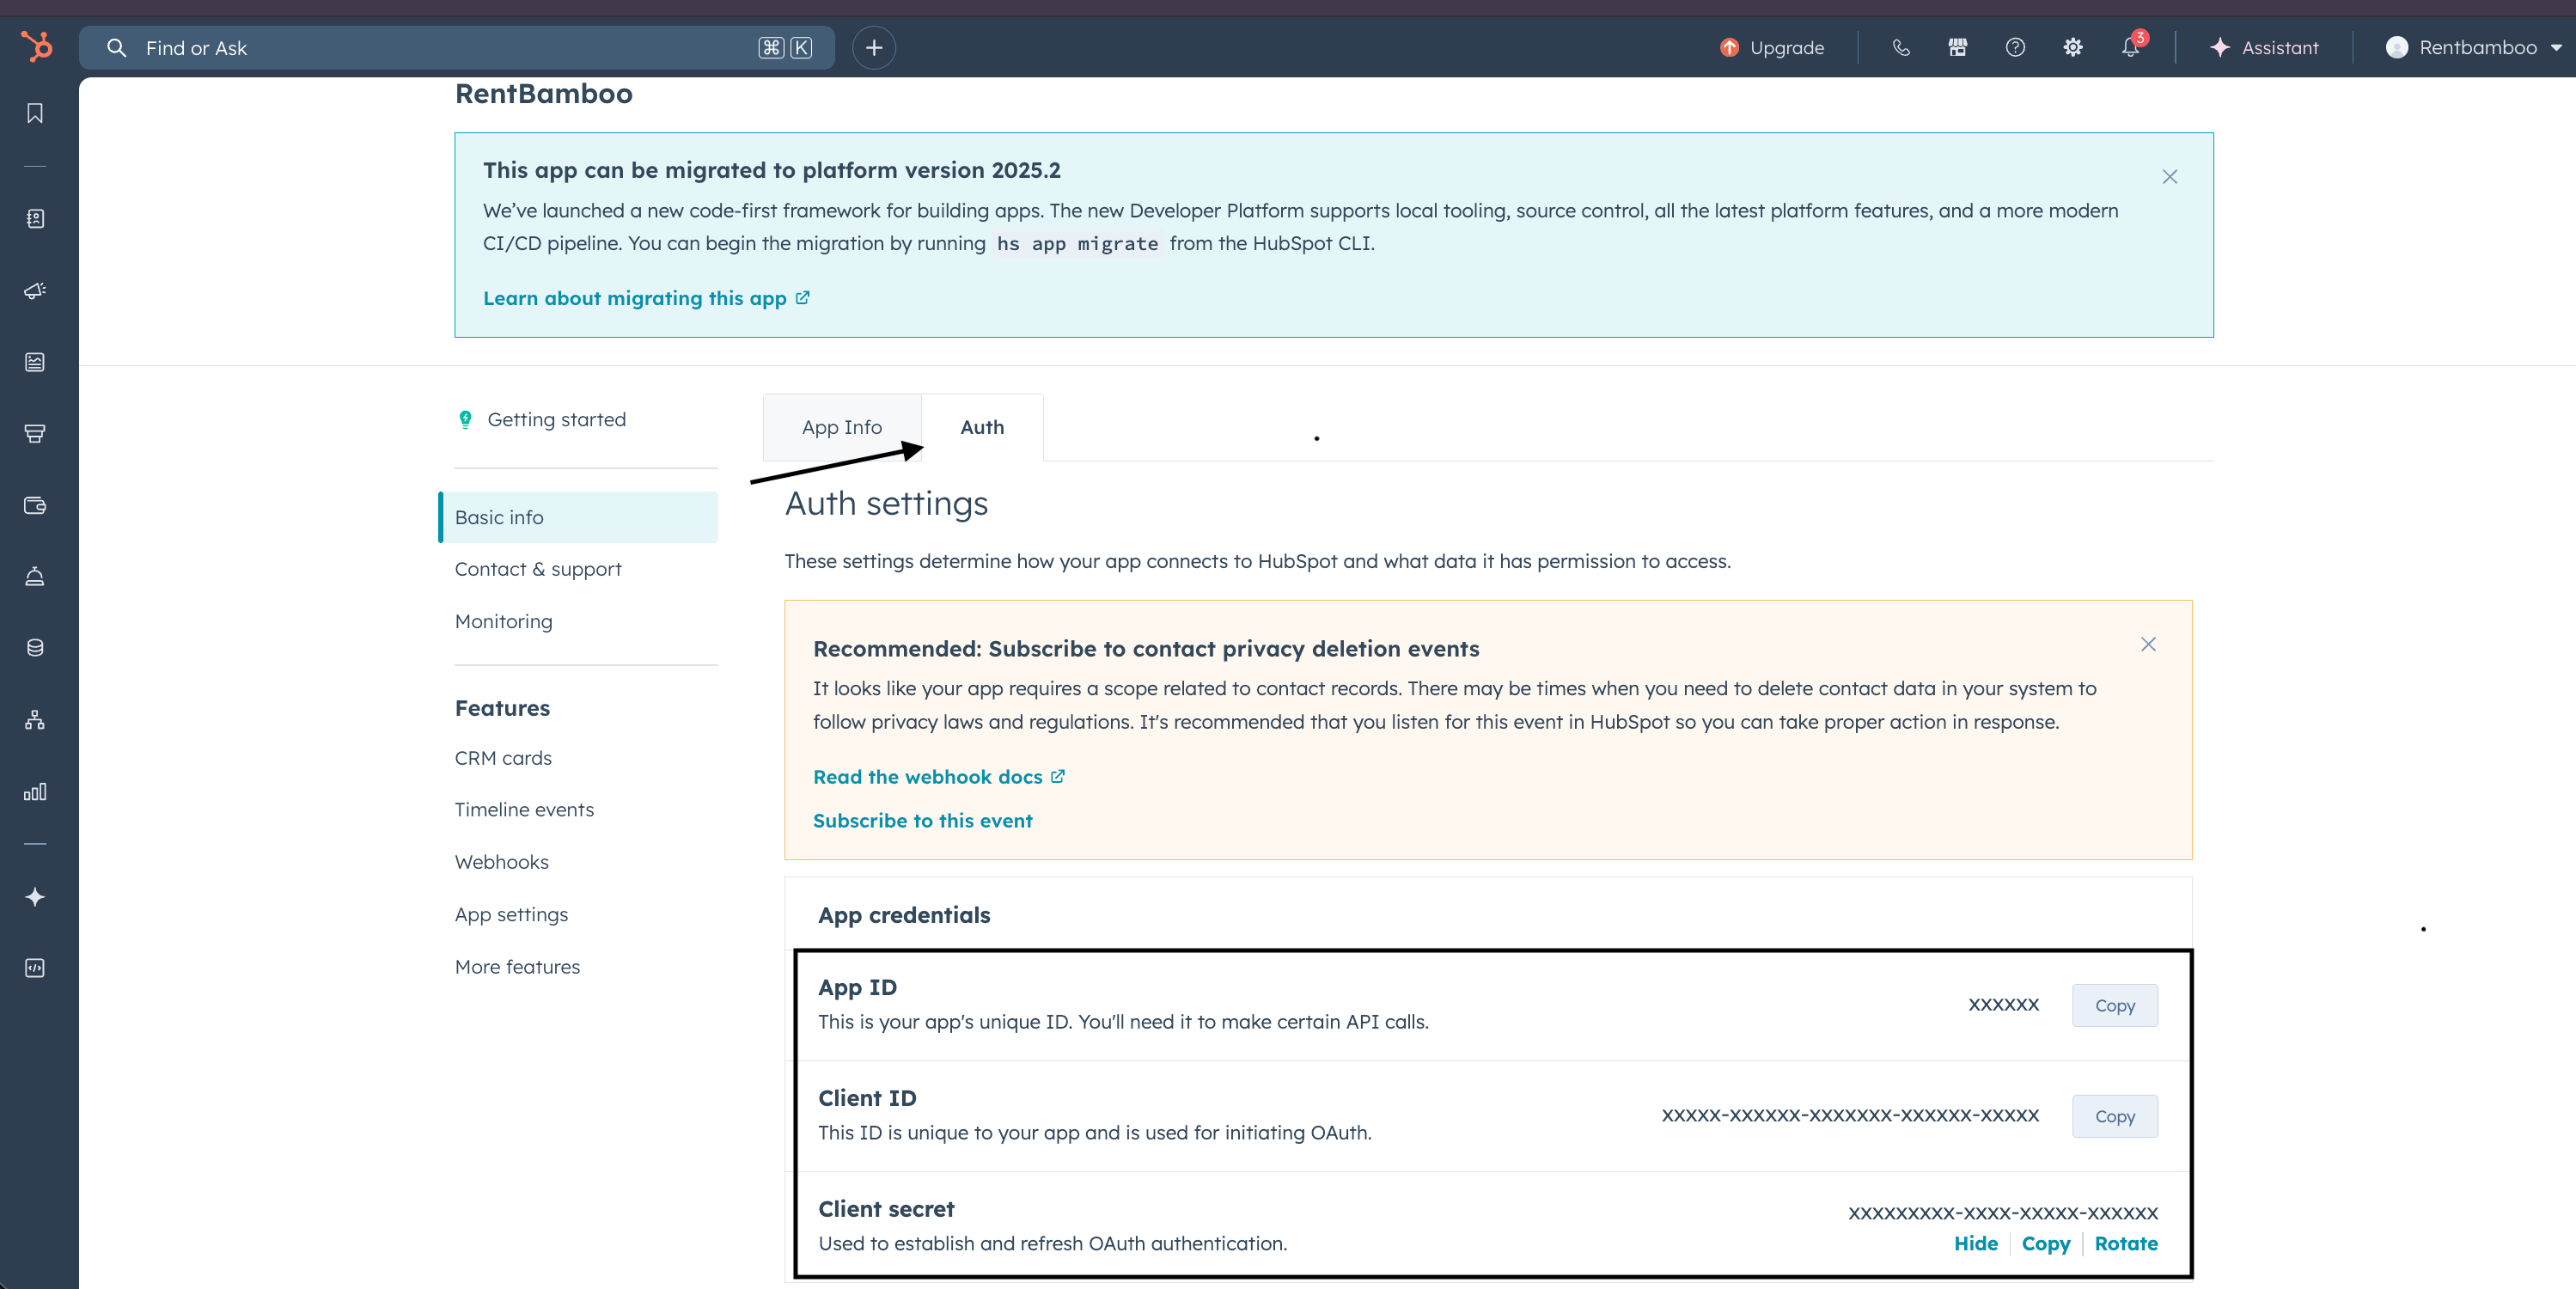
Task: Copy the Client secret
Action: 2045,1243
